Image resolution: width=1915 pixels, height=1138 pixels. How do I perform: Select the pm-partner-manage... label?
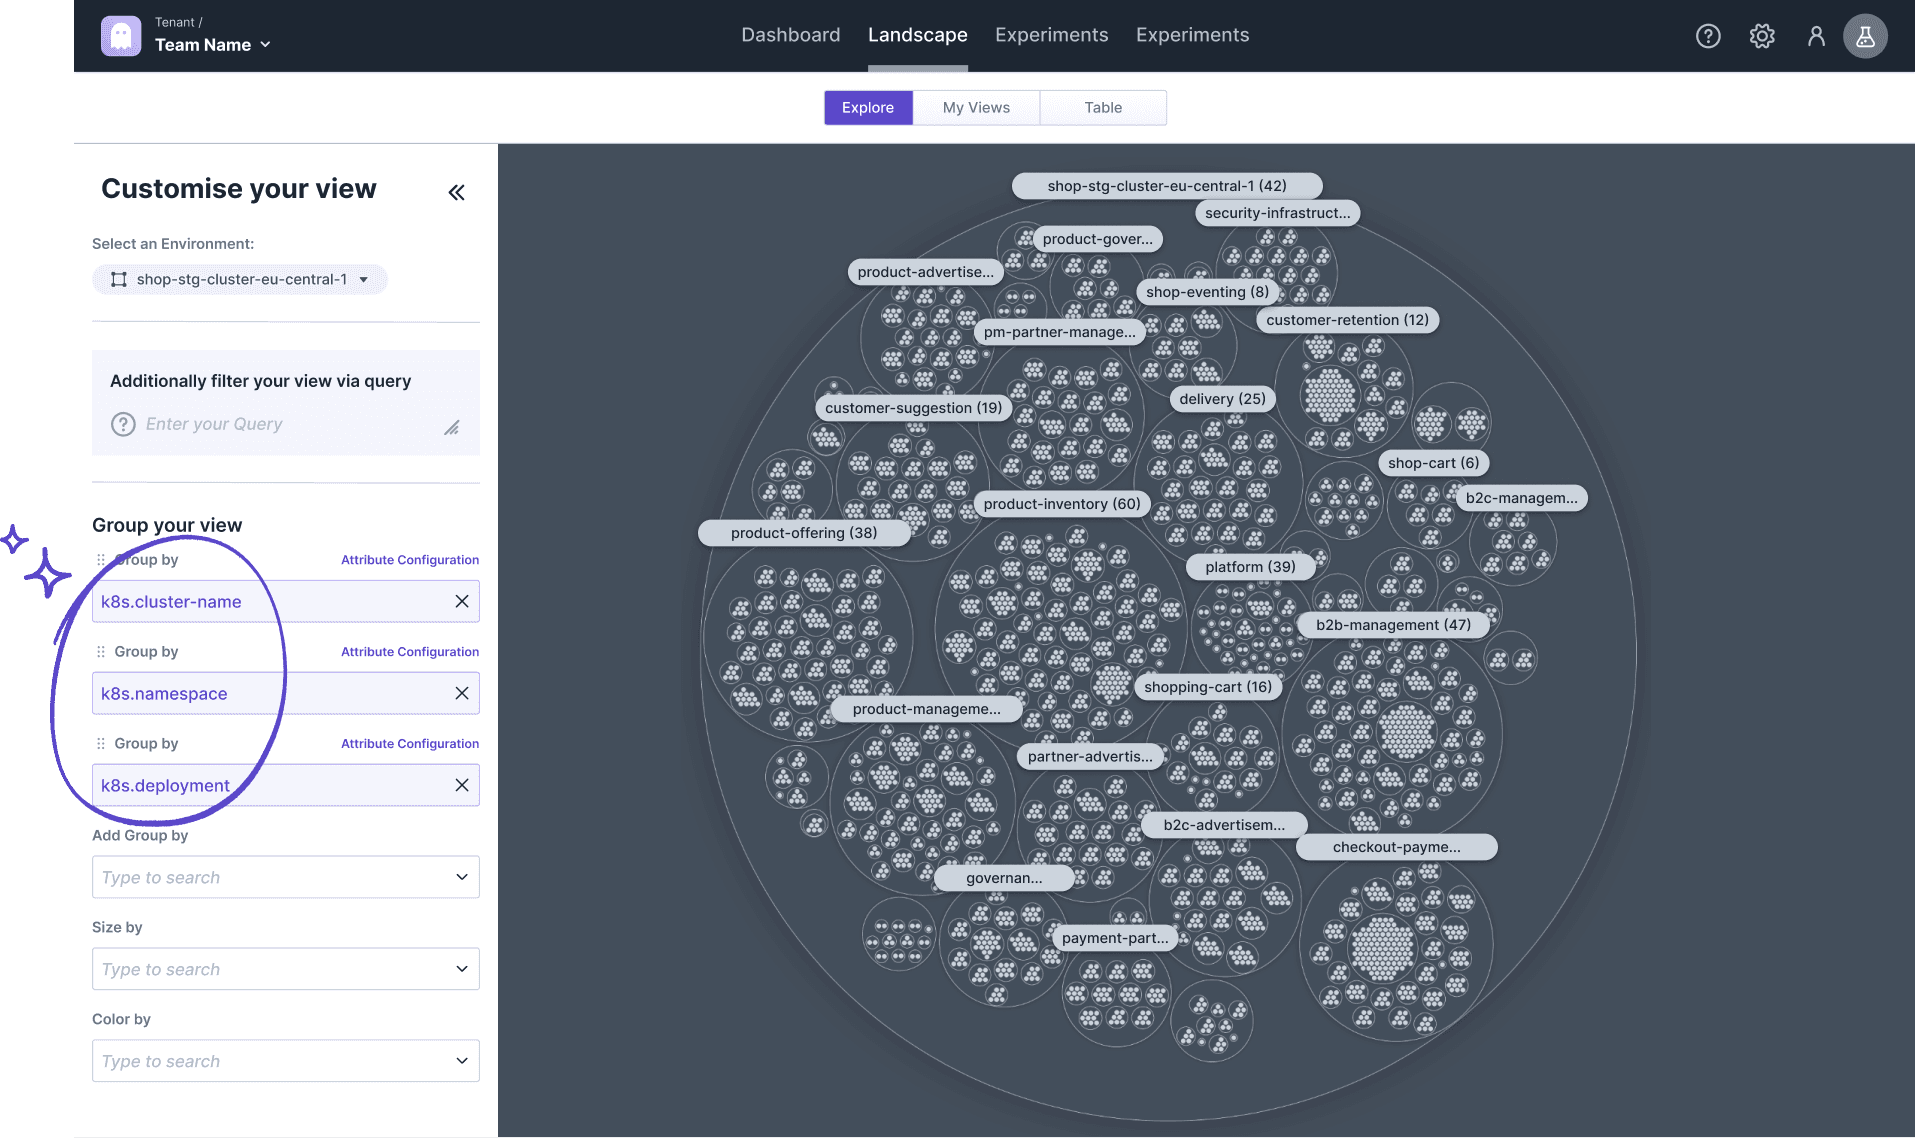pos(1059,332)
